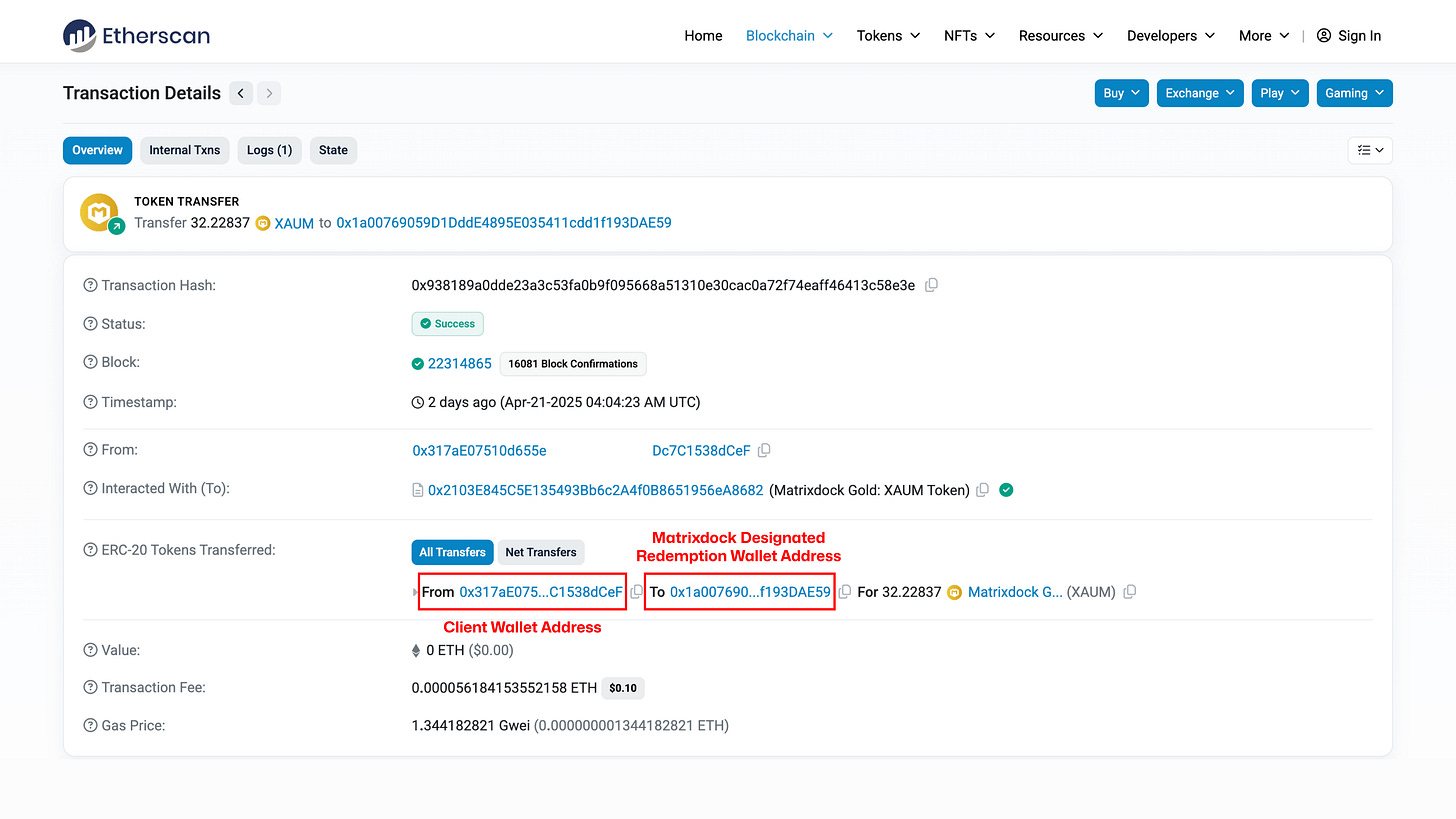The image size is (1456, 819).
Task: Click the XAUM token link in the summary
Action: [294, 223]
